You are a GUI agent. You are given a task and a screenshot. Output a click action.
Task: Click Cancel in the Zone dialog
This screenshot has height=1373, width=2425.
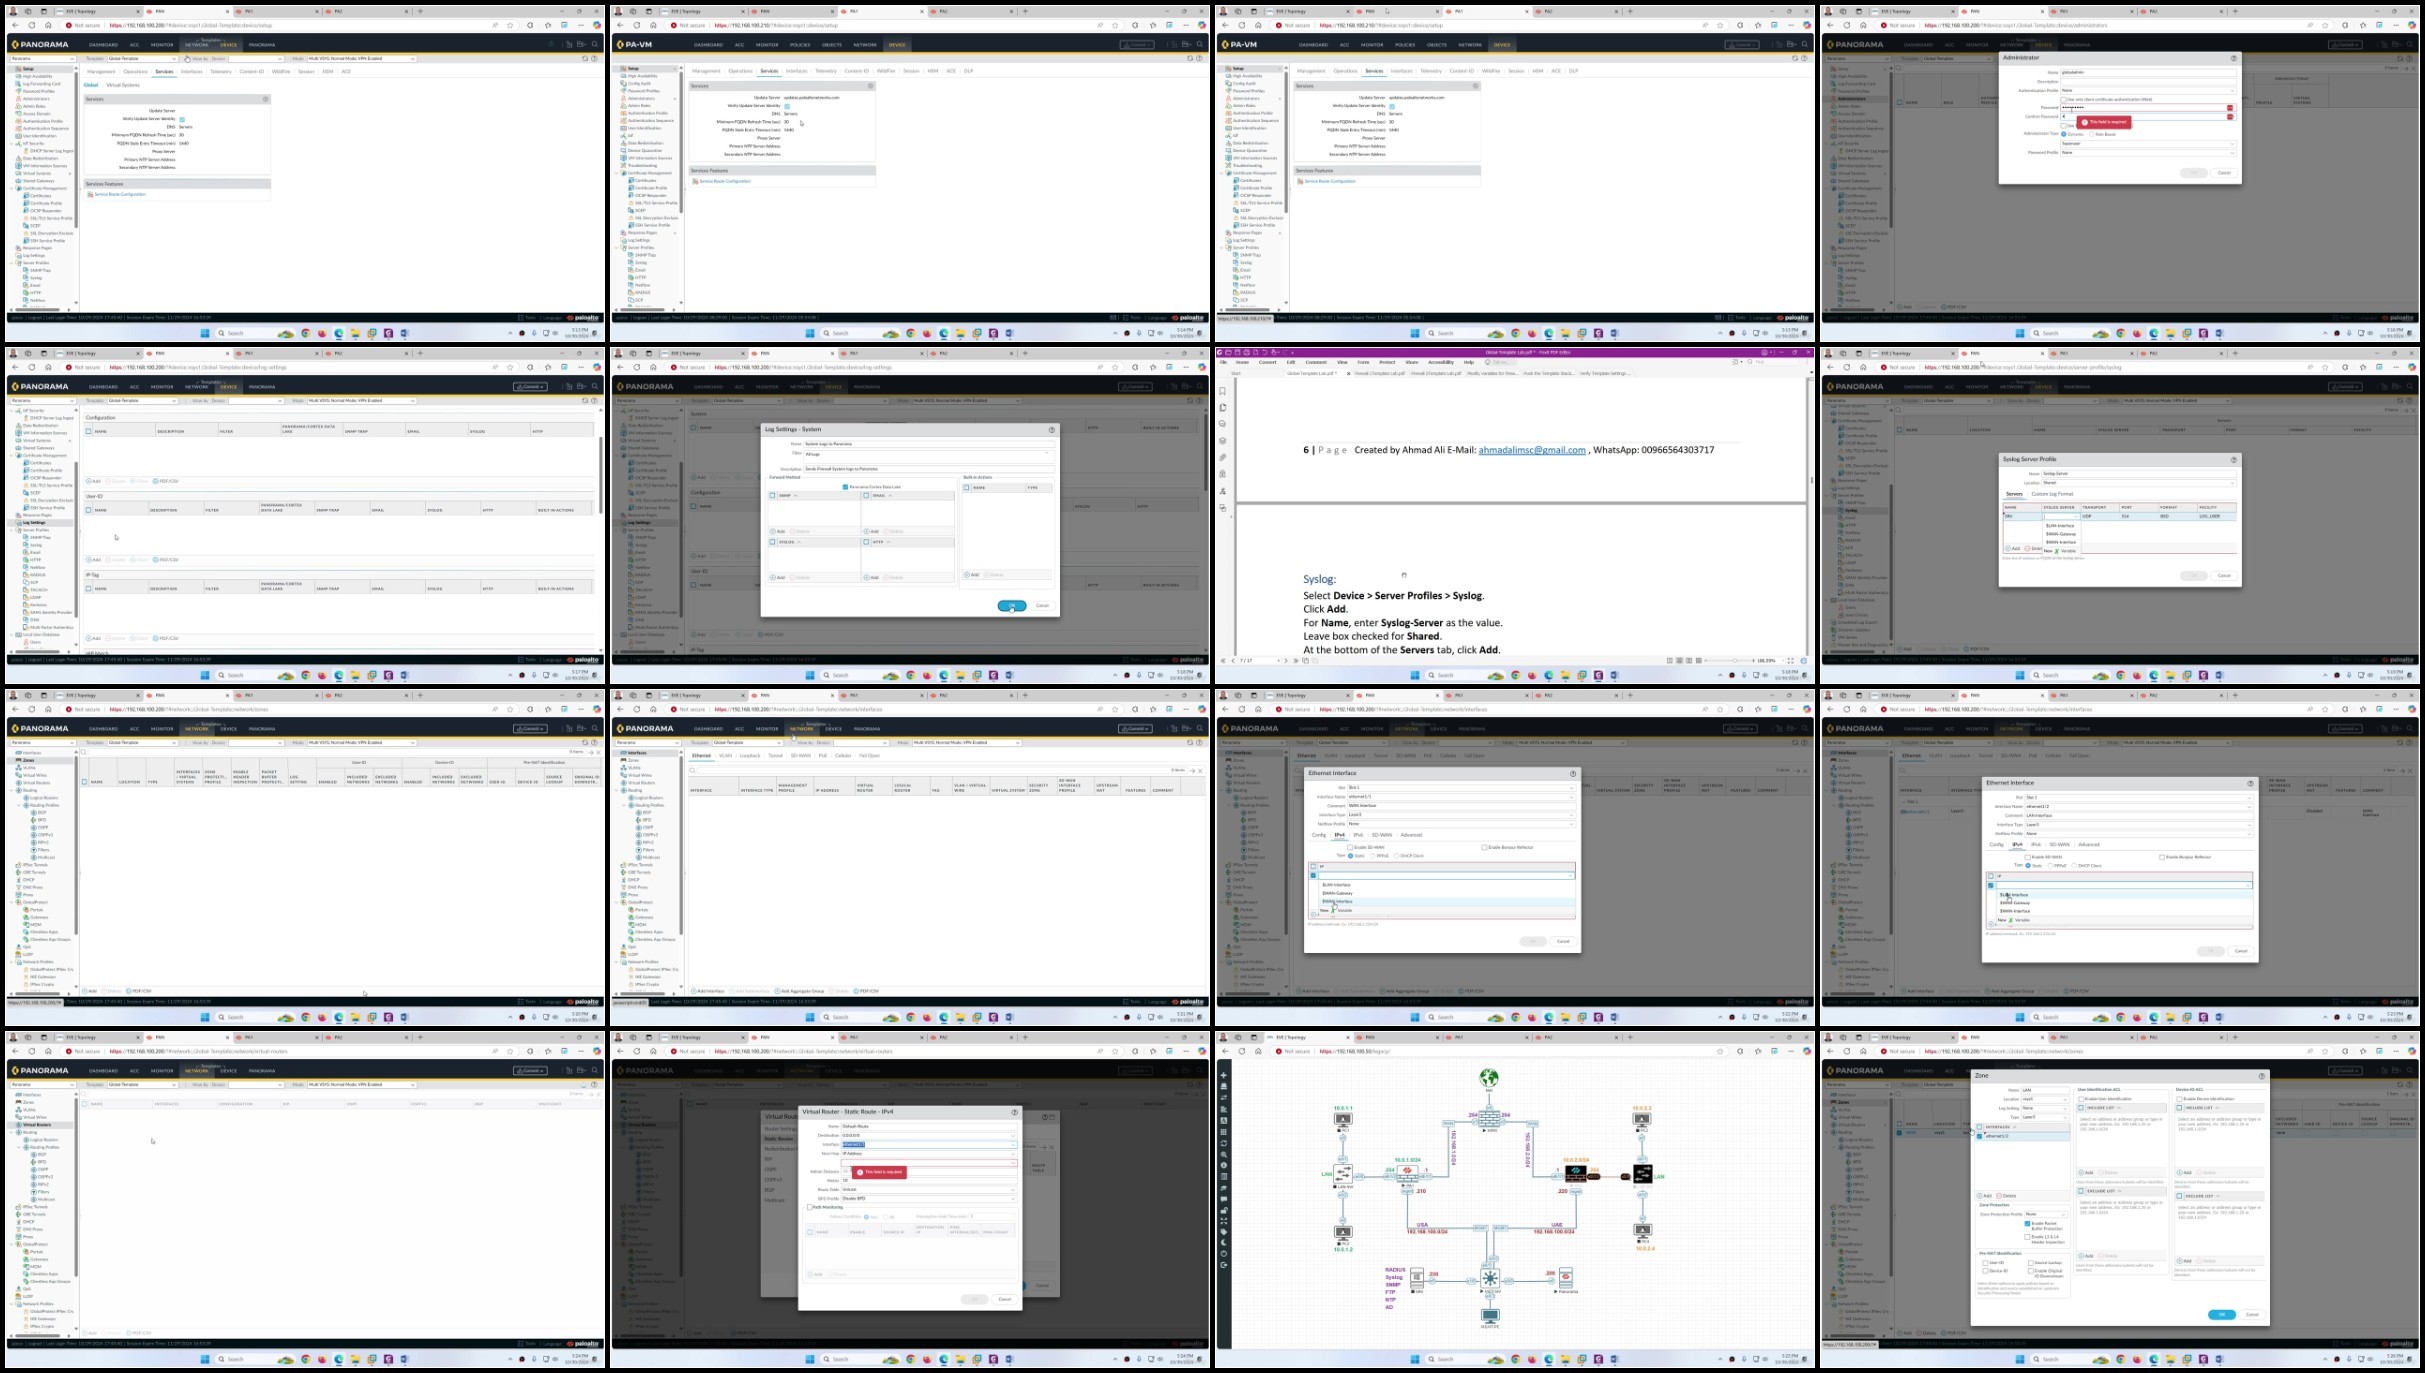2252,1315
